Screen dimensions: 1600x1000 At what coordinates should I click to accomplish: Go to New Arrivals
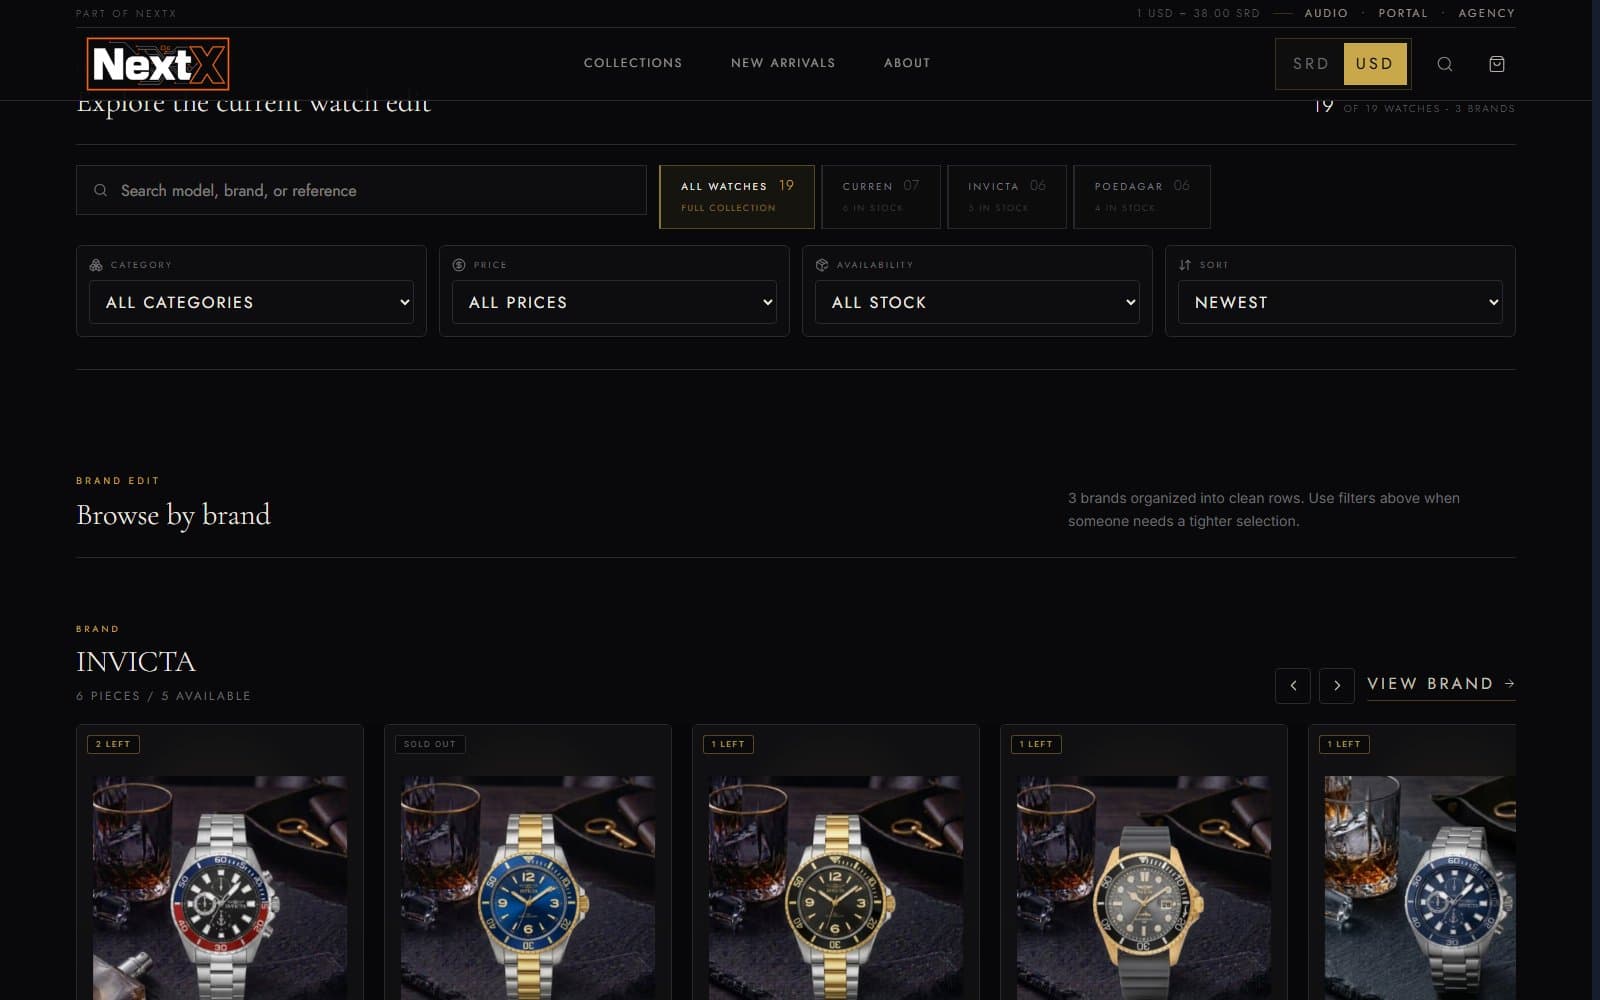click(783, 63)
